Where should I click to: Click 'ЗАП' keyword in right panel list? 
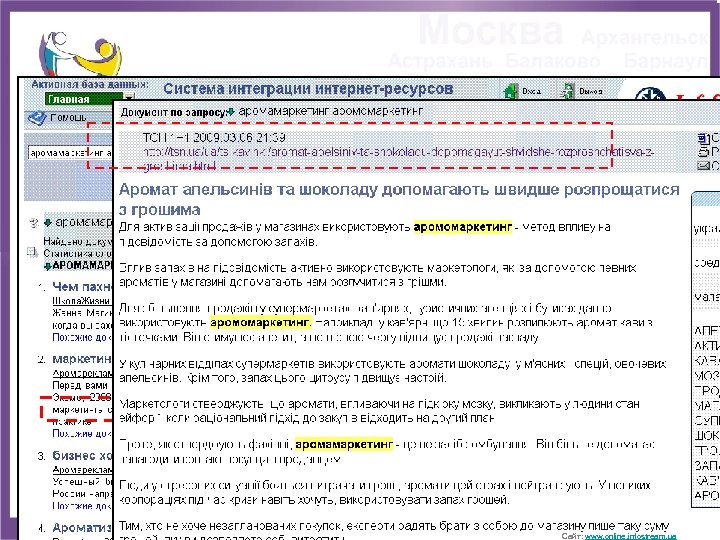(706, 465)
